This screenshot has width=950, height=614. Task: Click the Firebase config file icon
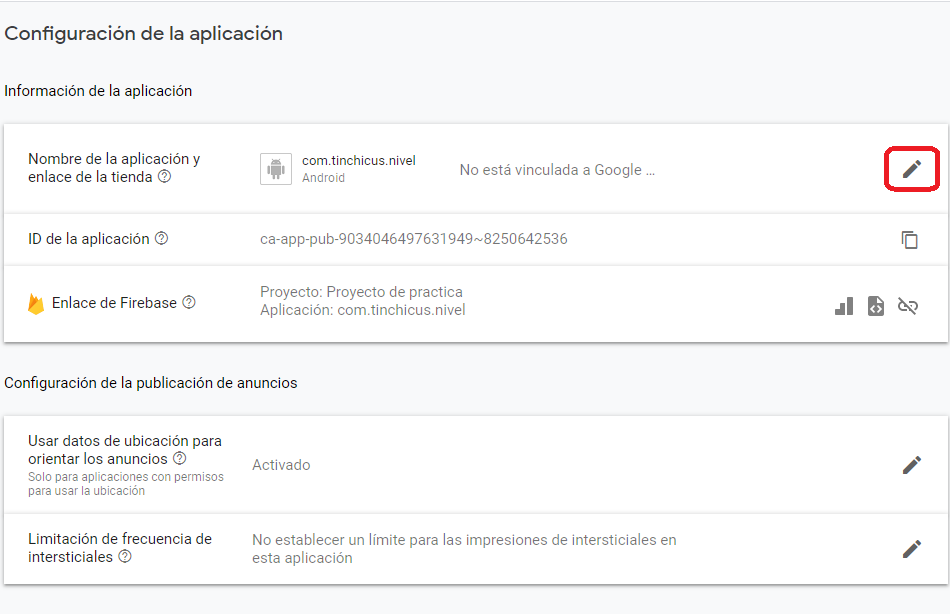[x=876, y=306]
